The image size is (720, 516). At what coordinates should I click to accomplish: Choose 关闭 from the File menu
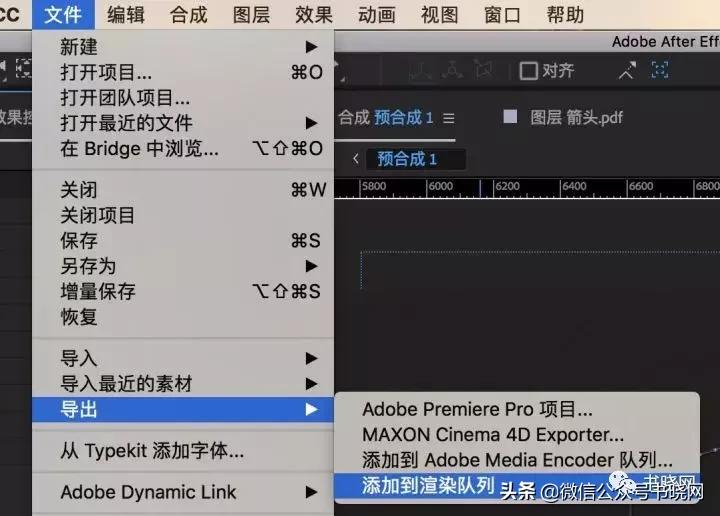[183, 190]
